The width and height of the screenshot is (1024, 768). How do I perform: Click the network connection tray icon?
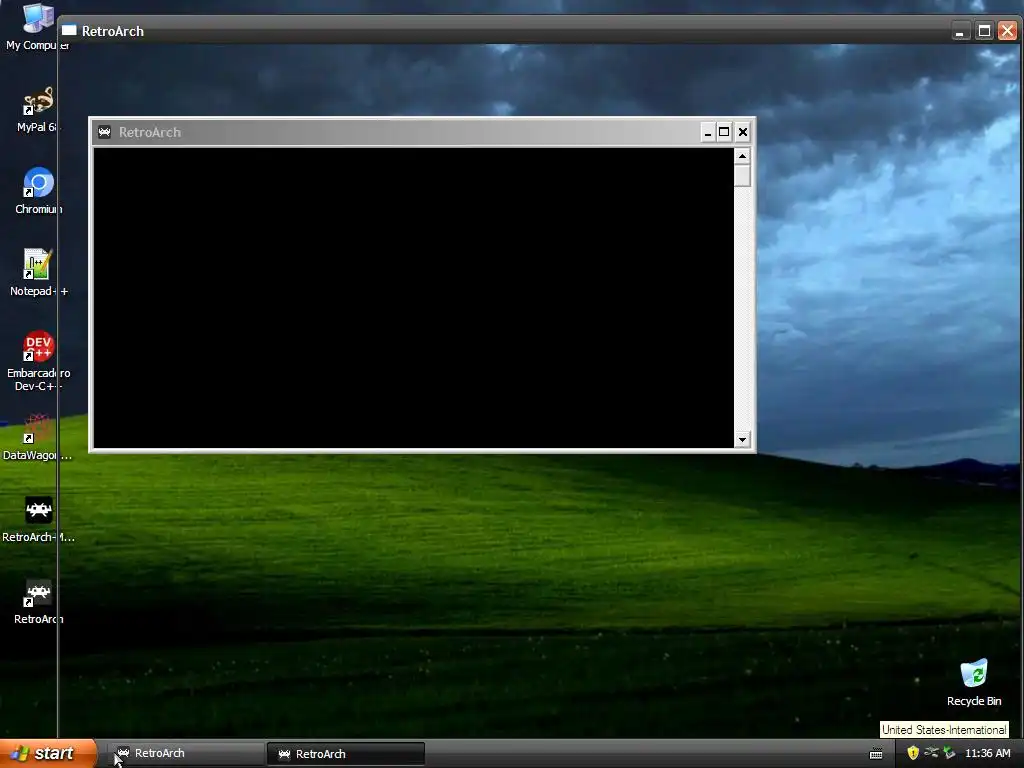point(931,753)
